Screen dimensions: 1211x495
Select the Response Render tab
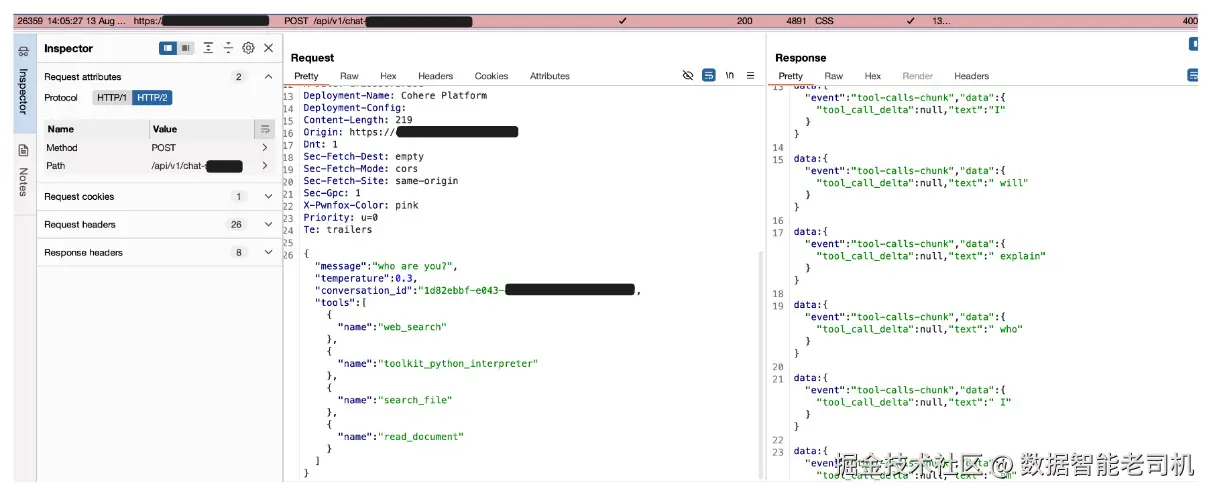917,76
